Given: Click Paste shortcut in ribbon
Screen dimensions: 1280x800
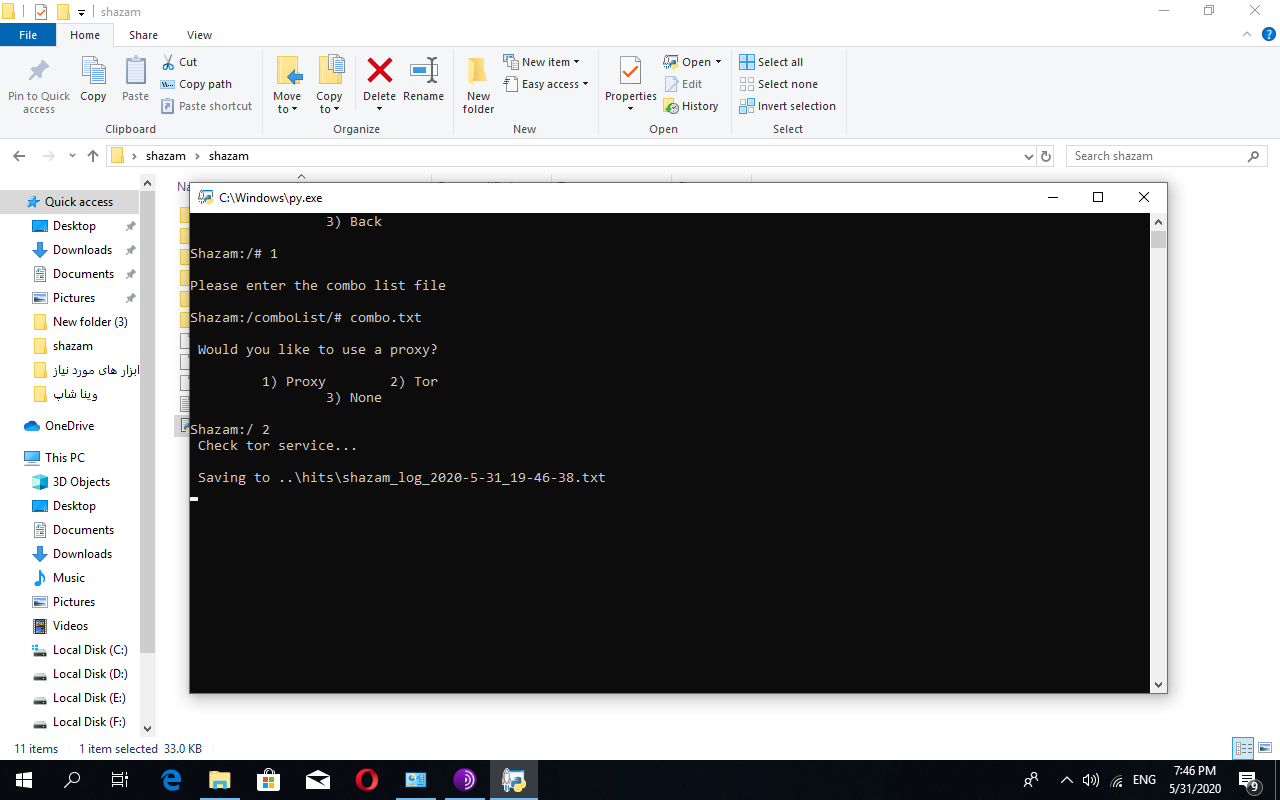Looking at the screenshot, I should [x=206, y=106].
